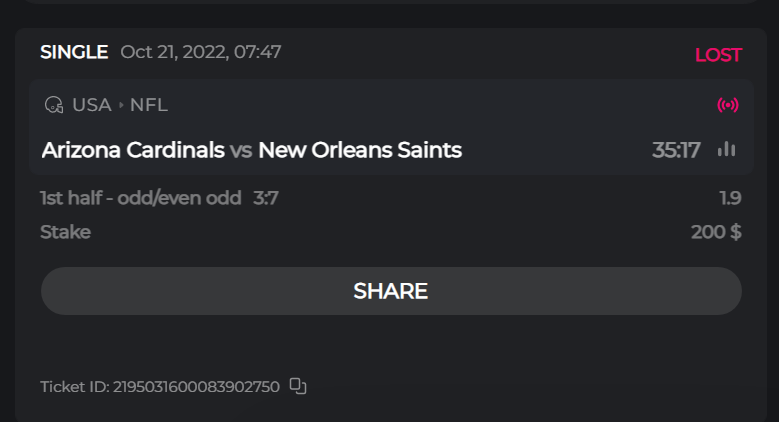This screenshot has height=422, width=779.
Task: Open the NFL league link
Action: click(x=149, y=105)
